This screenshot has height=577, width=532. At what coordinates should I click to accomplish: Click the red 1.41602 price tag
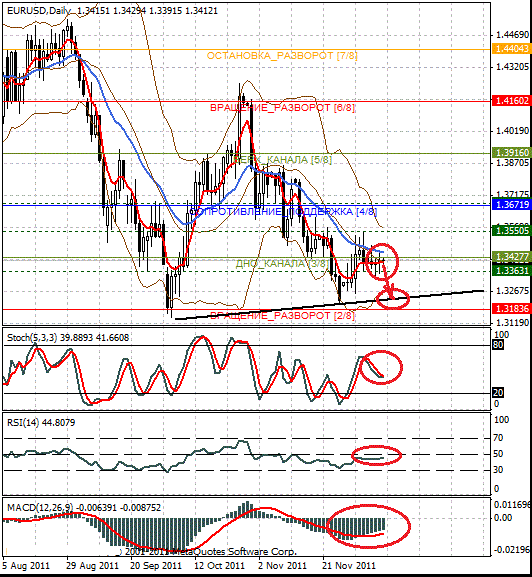[x=512, y=100]
